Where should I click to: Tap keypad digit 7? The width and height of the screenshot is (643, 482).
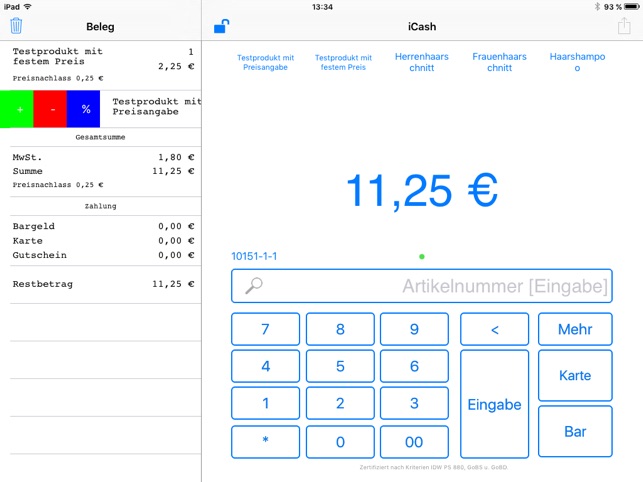coord(265,329)
